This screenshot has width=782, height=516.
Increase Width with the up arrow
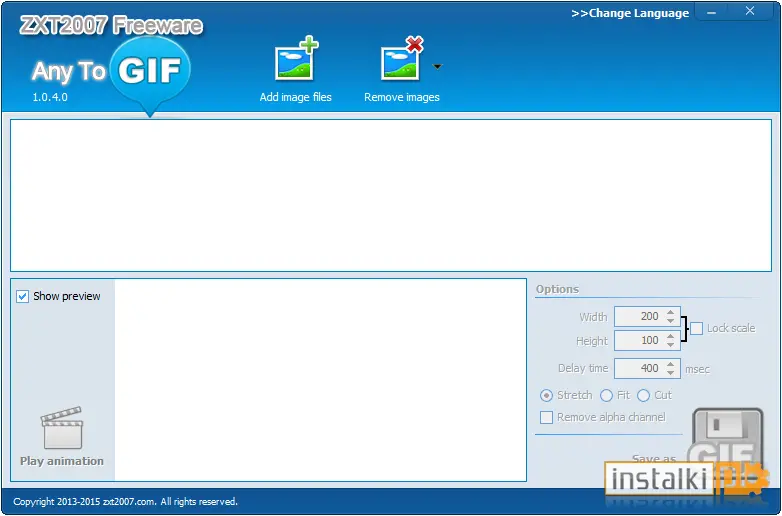[670, 313]
